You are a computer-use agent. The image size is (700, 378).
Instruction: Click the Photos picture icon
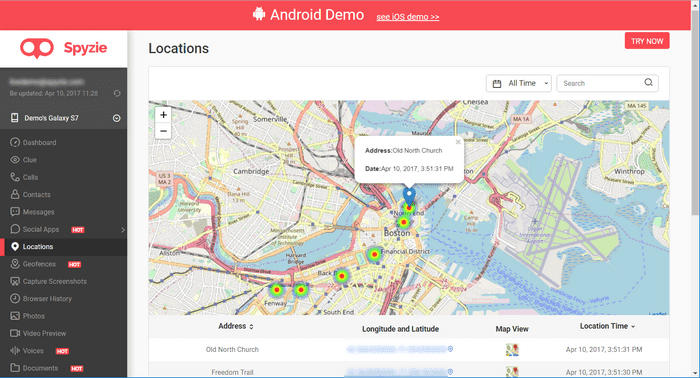point(15,316)
